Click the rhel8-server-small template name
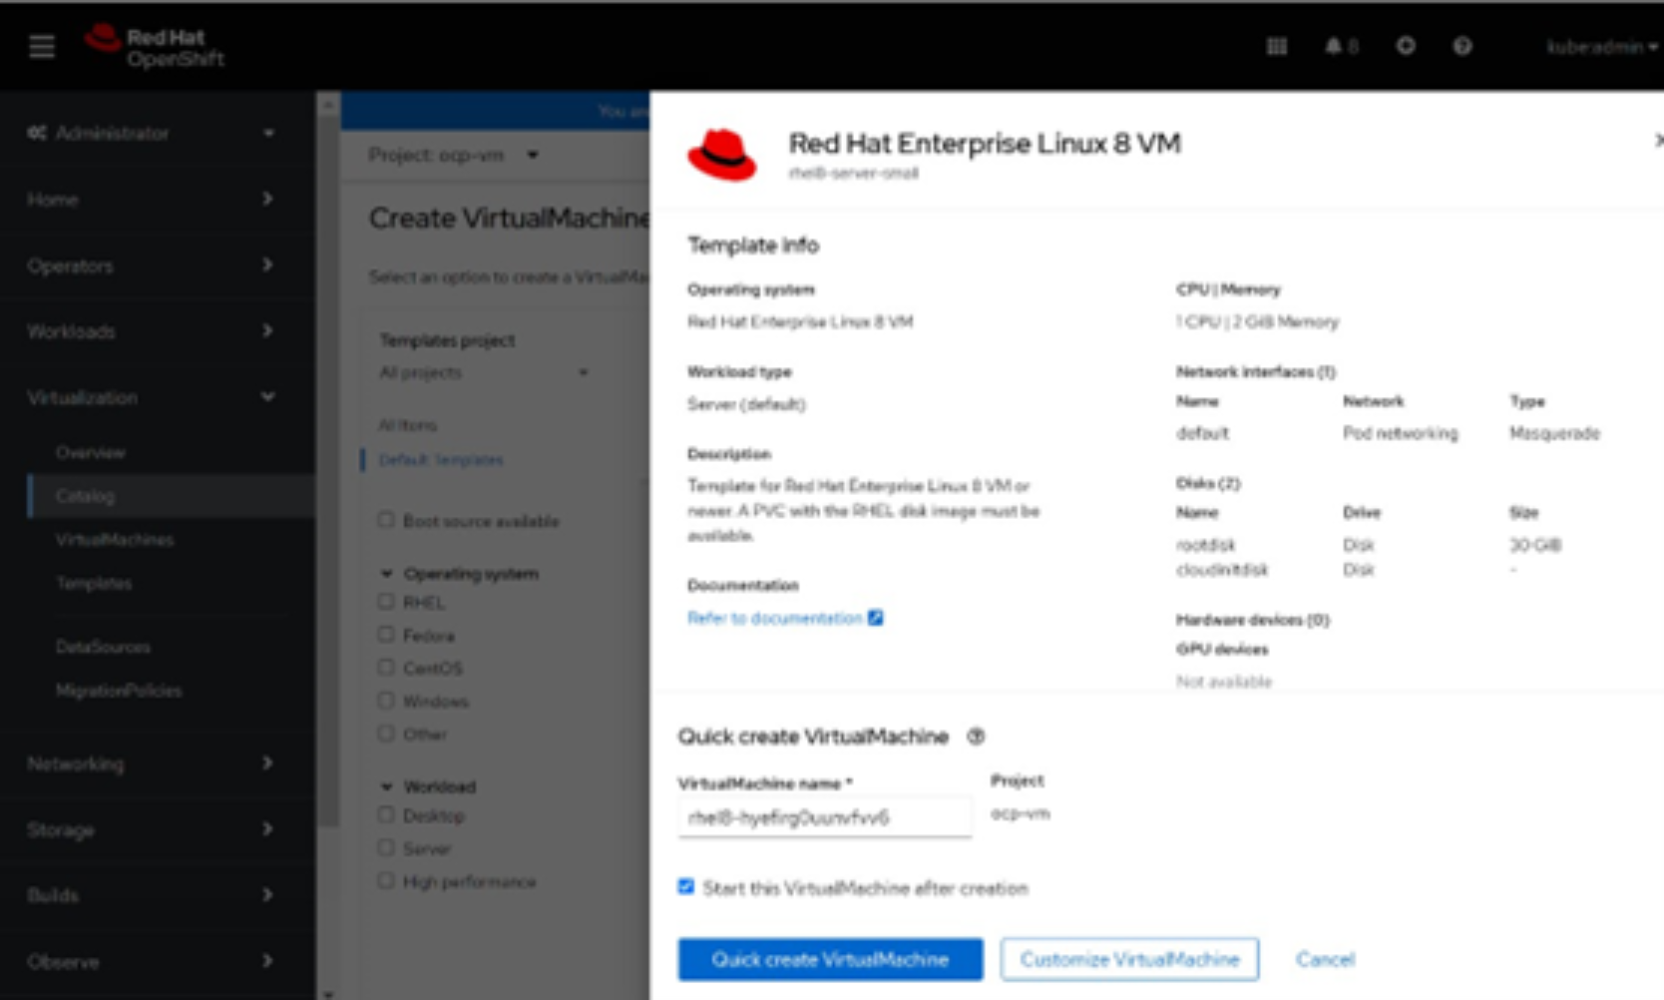The image size is (1664, 1000). (x=853, y=173)
